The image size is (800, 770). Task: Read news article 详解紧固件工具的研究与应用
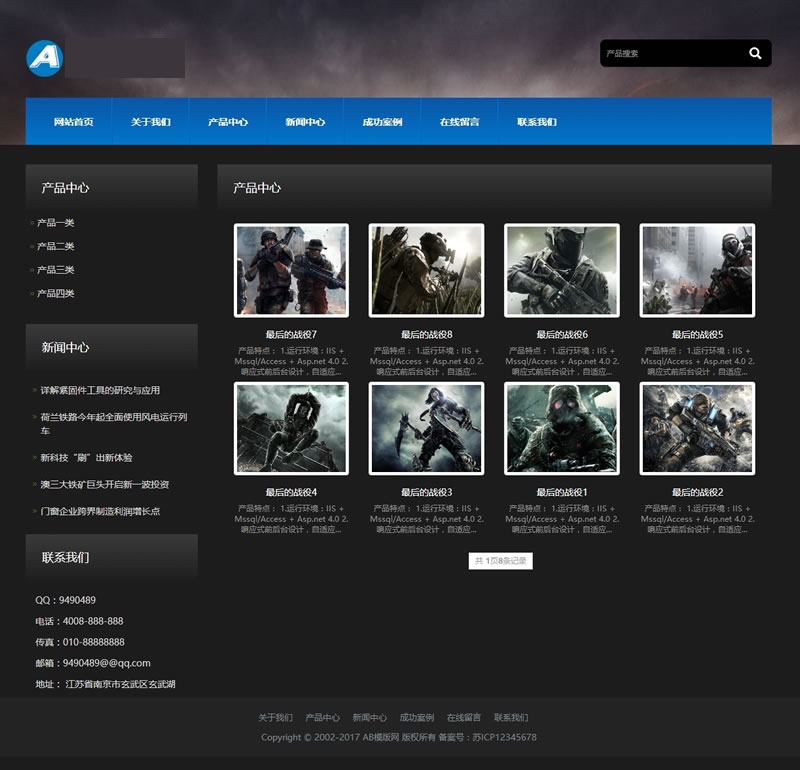tap(100, 390)
